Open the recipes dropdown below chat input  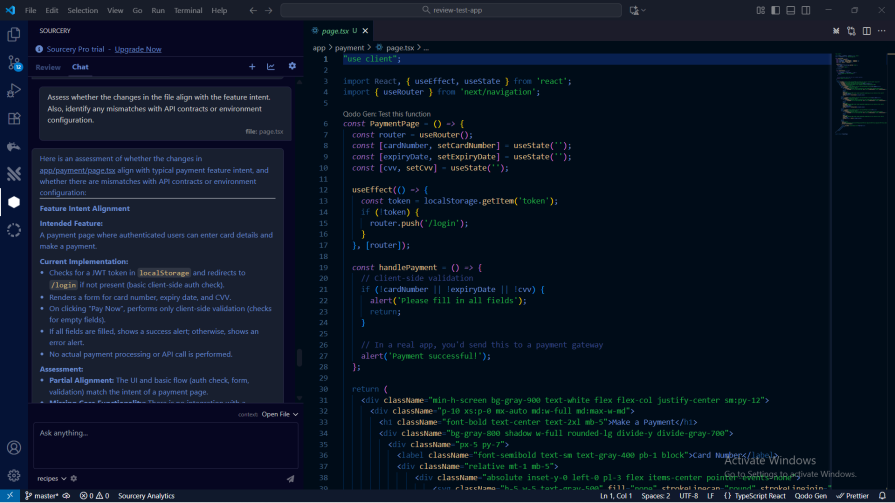pos(52,478)
